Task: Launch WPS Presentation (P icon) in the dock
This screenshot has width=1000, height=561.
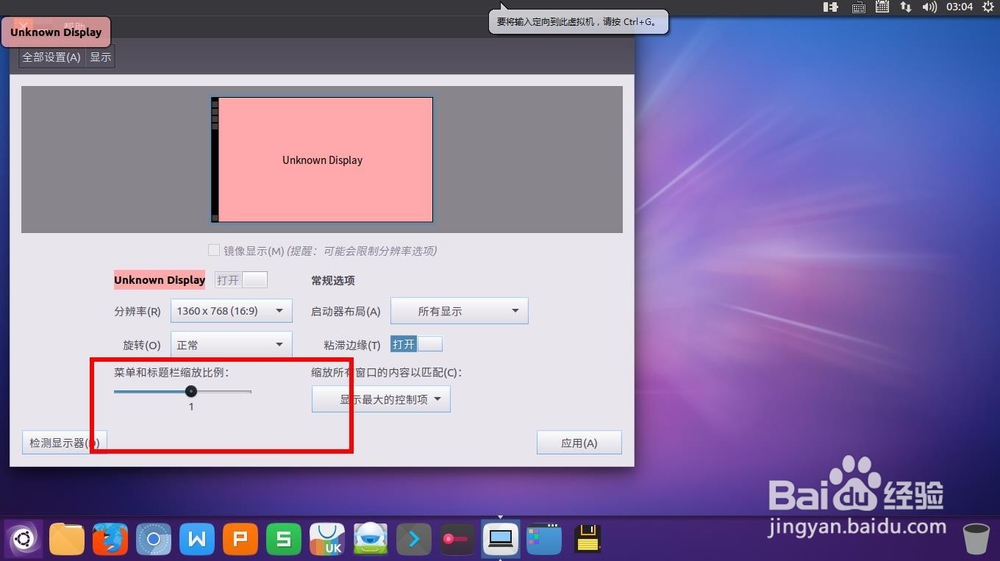Action: click(x=240, y=539)
